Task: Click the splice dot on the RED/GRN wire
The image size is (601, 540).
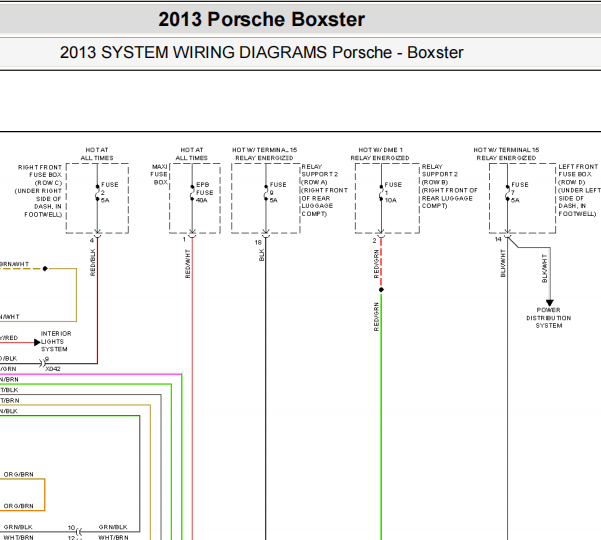Action: (x=381, y=290)
